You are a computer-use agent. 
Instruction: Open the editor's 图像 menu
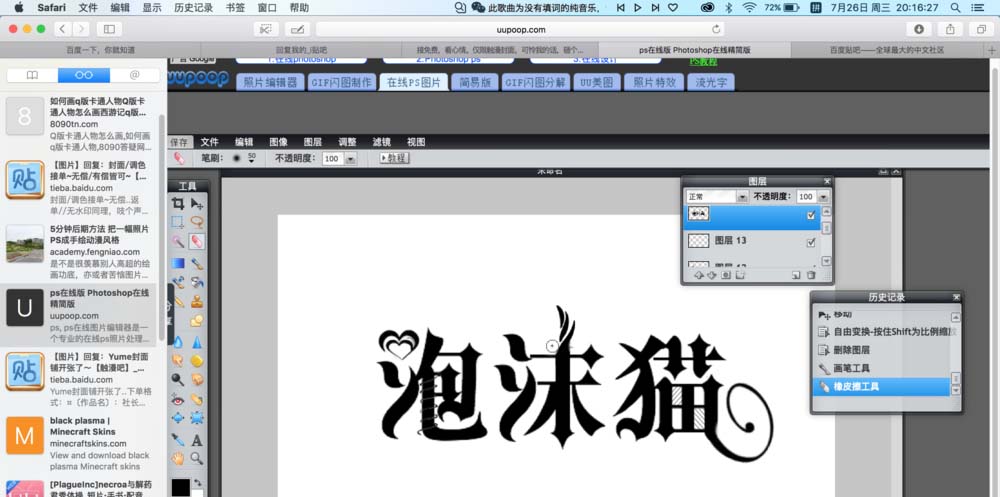278,142
